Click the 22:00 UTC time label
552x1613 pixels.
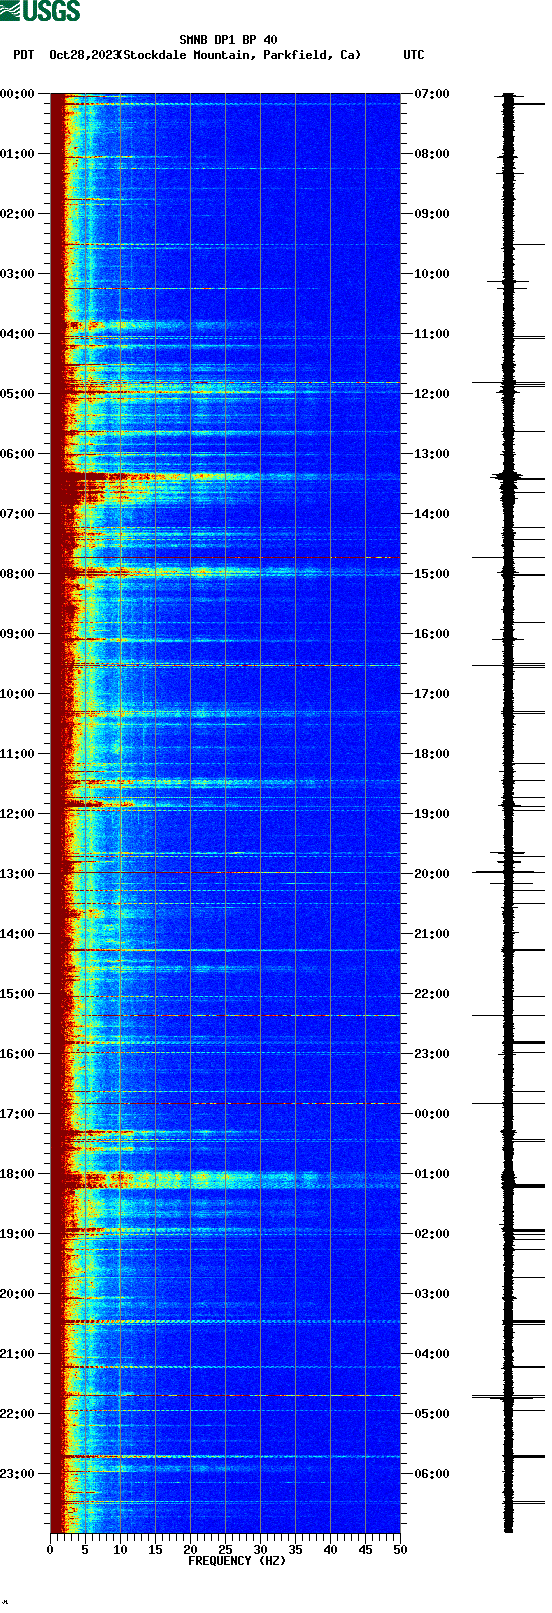click(432, 994)
